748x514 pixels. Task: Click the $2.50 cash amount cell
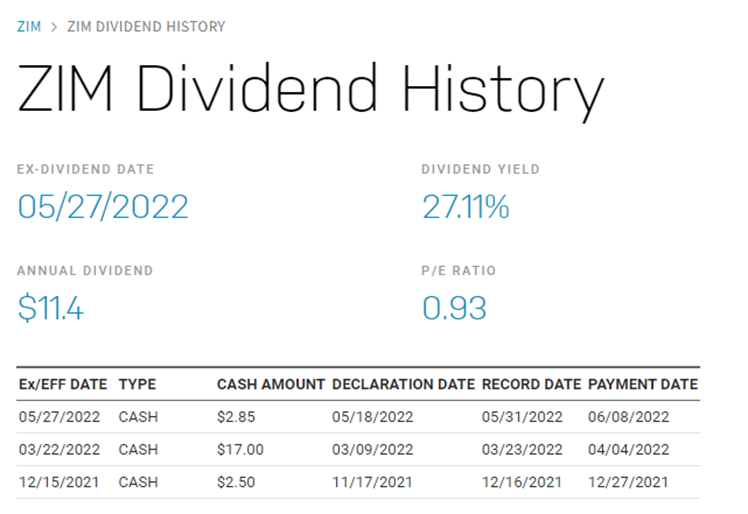pos(236,482)
